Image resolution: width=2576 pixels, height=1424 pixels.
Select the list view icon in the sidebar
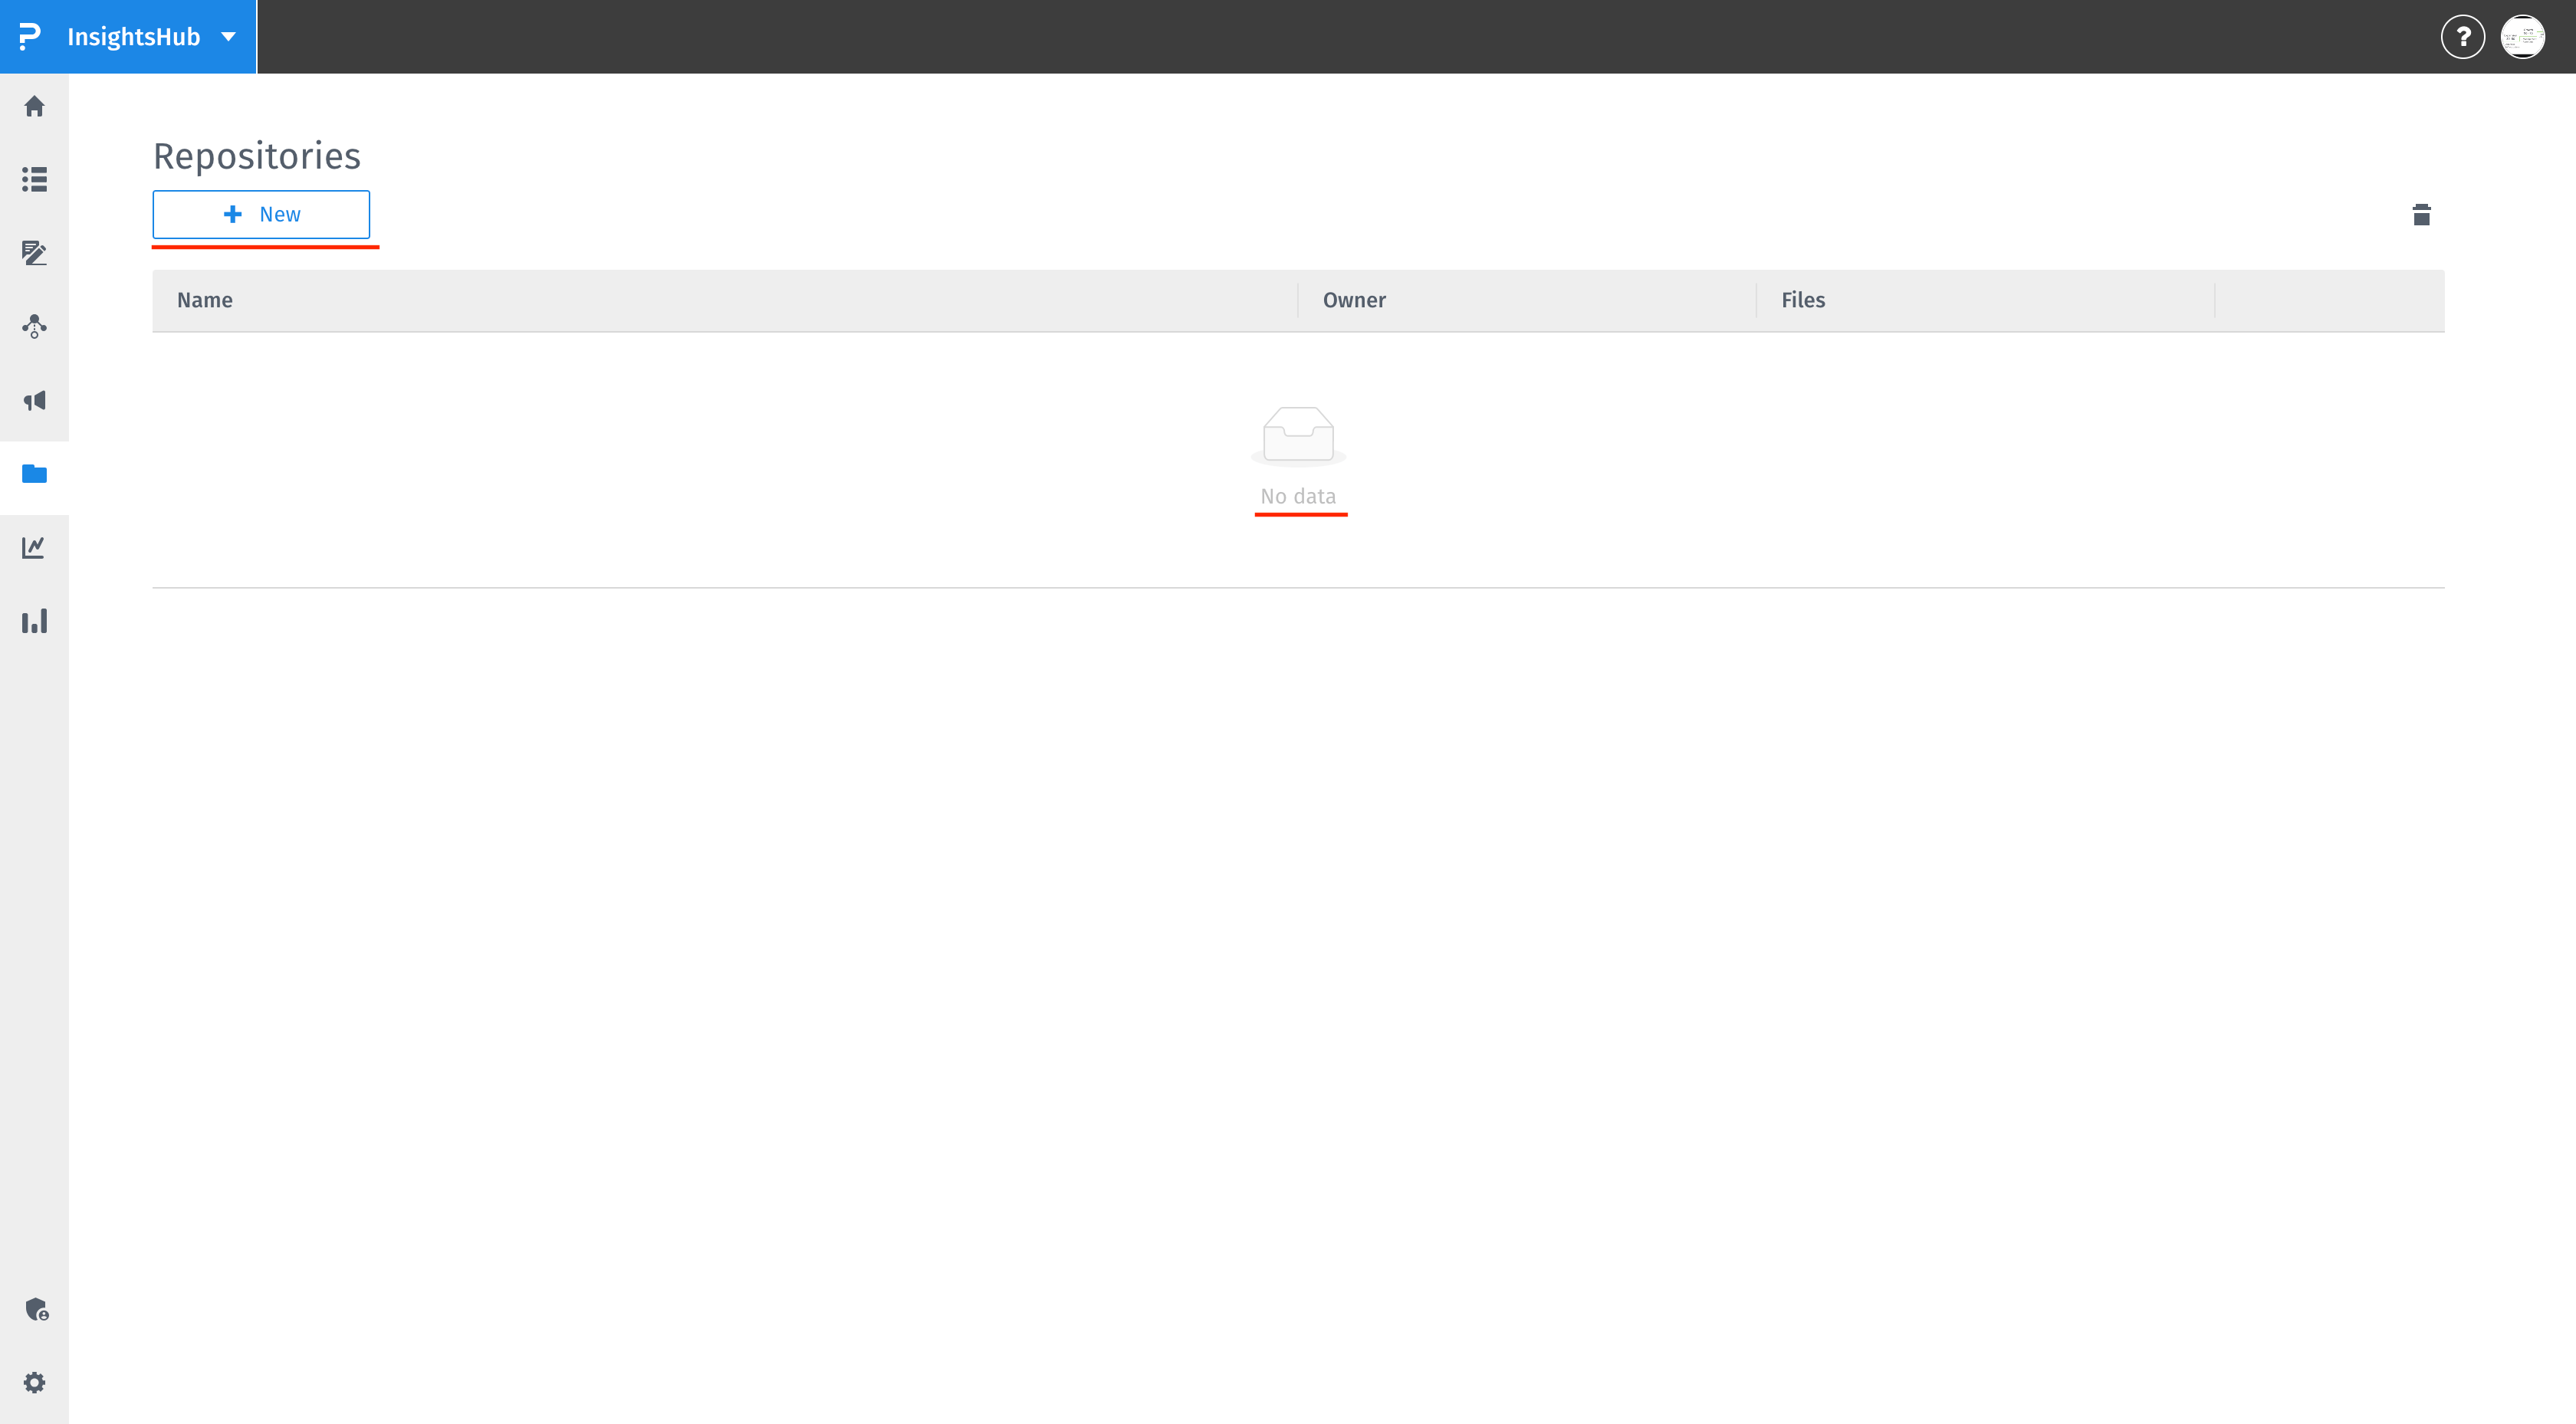click(35, 179)
